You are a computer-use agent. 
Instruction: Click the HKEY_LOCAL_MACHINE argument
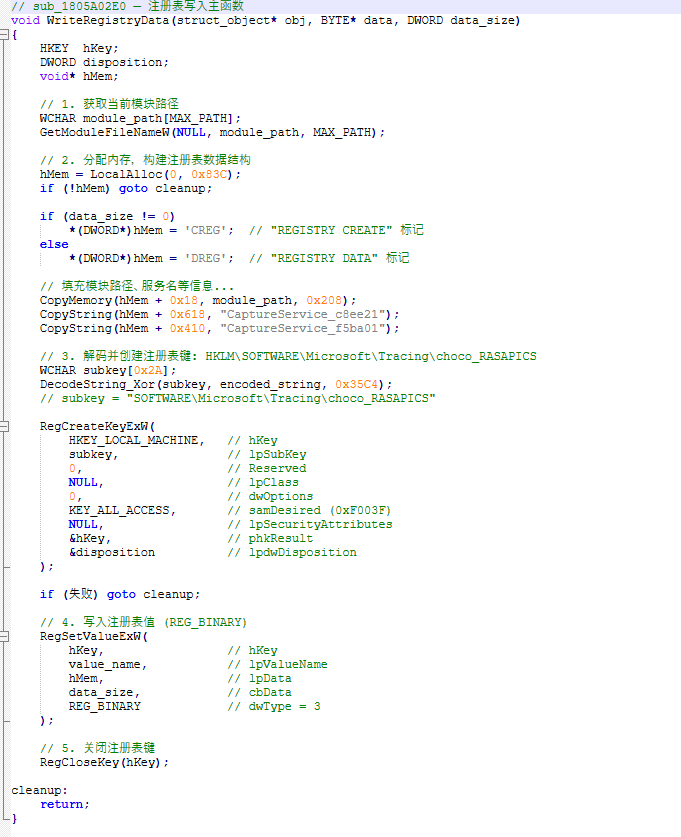point(133,440)
